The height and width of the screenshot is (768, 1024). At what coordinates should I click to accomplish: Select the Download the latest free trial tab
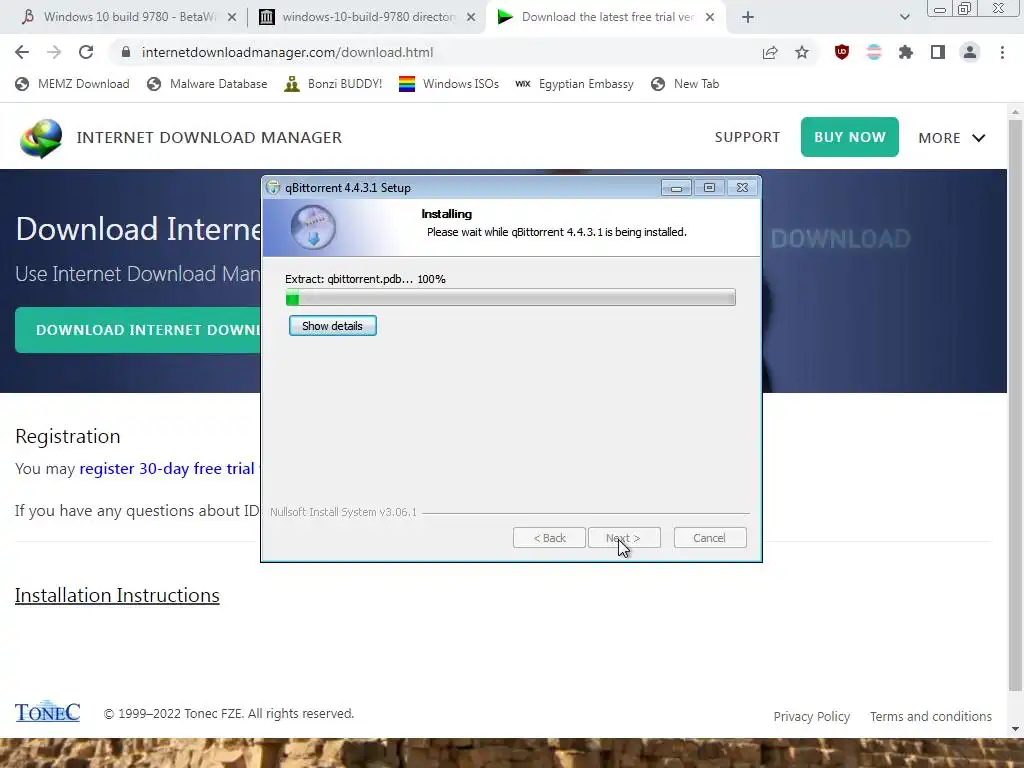pos(605,17)
